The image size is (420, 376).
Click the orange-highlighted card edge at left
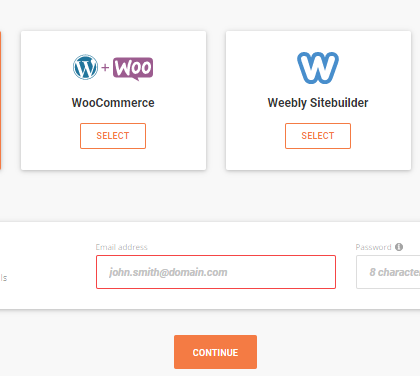pyautogui.click(x=0, y=100)
